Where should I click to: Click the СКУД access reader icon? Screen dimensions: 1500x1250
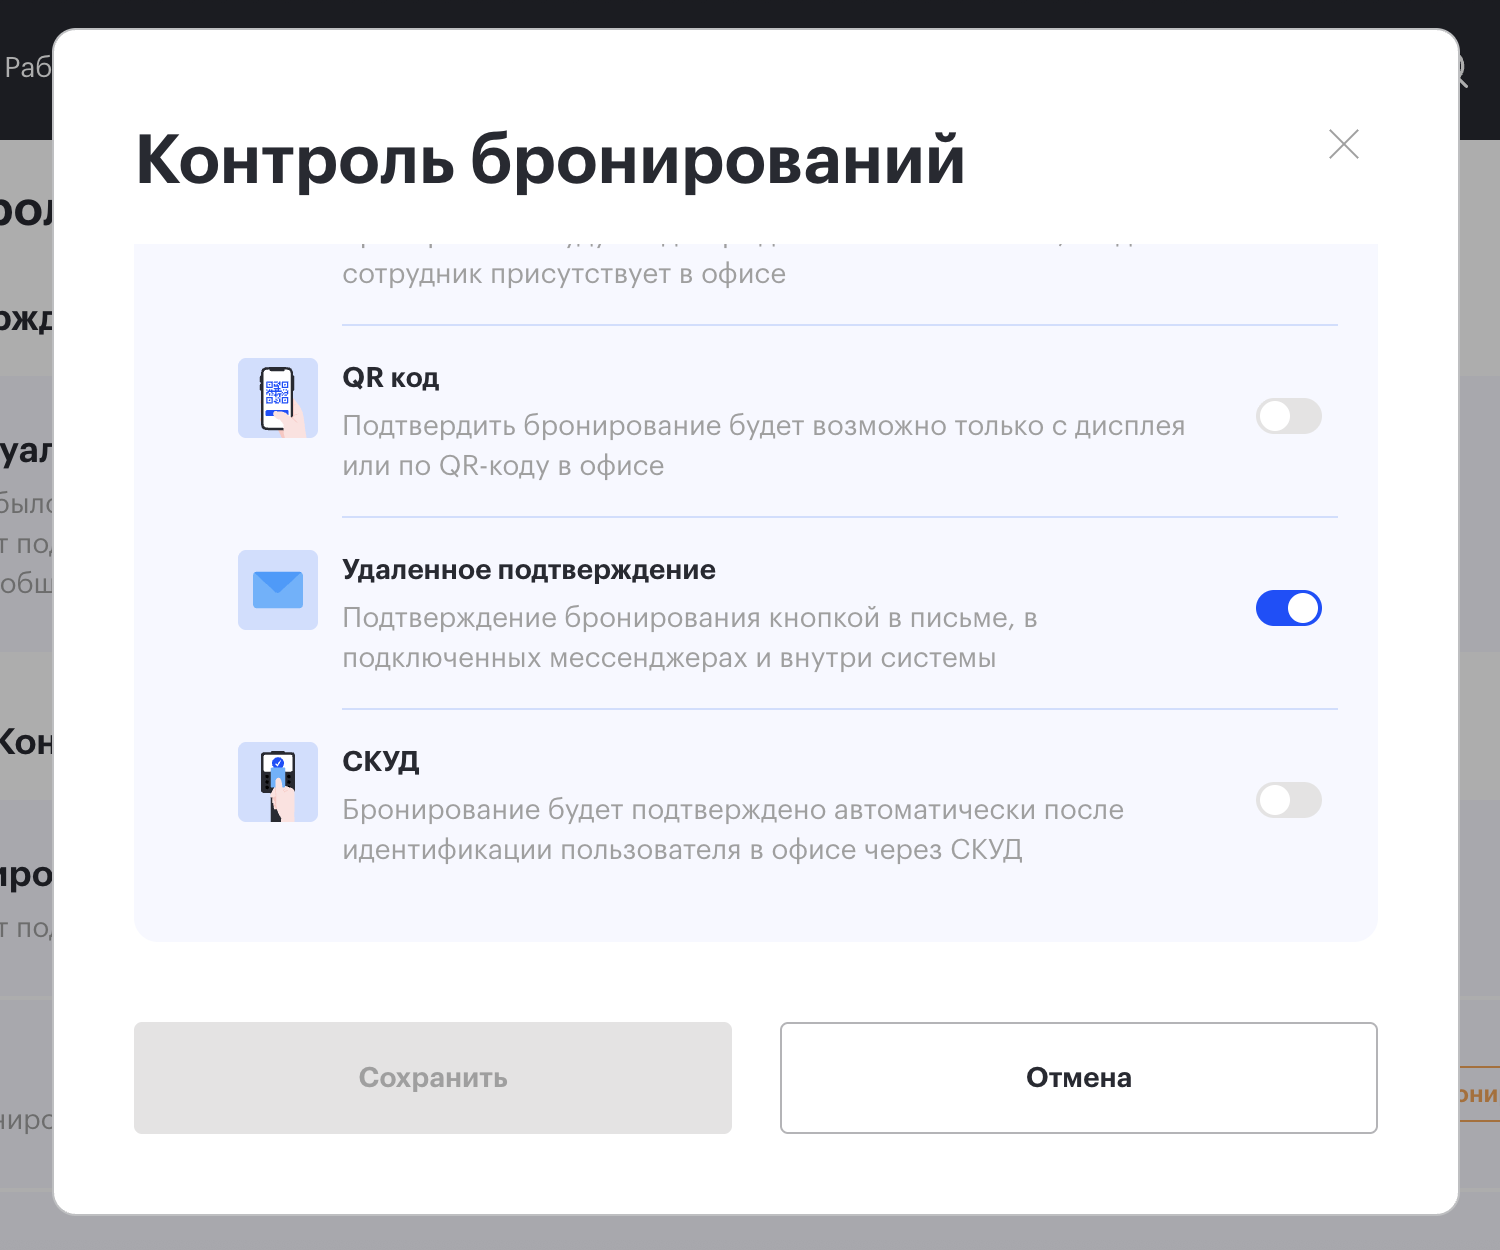point(278,782)
